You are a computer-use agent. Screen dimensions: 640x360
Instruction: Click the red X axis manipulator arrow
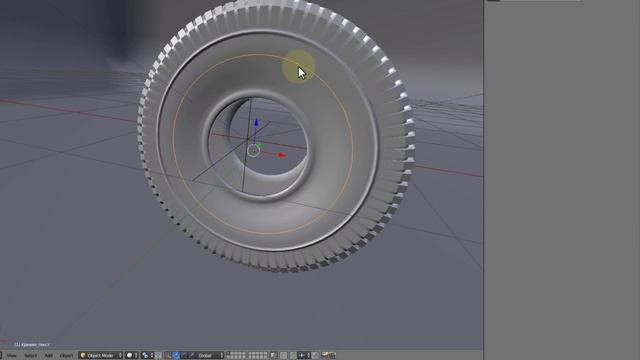point(281,155)
